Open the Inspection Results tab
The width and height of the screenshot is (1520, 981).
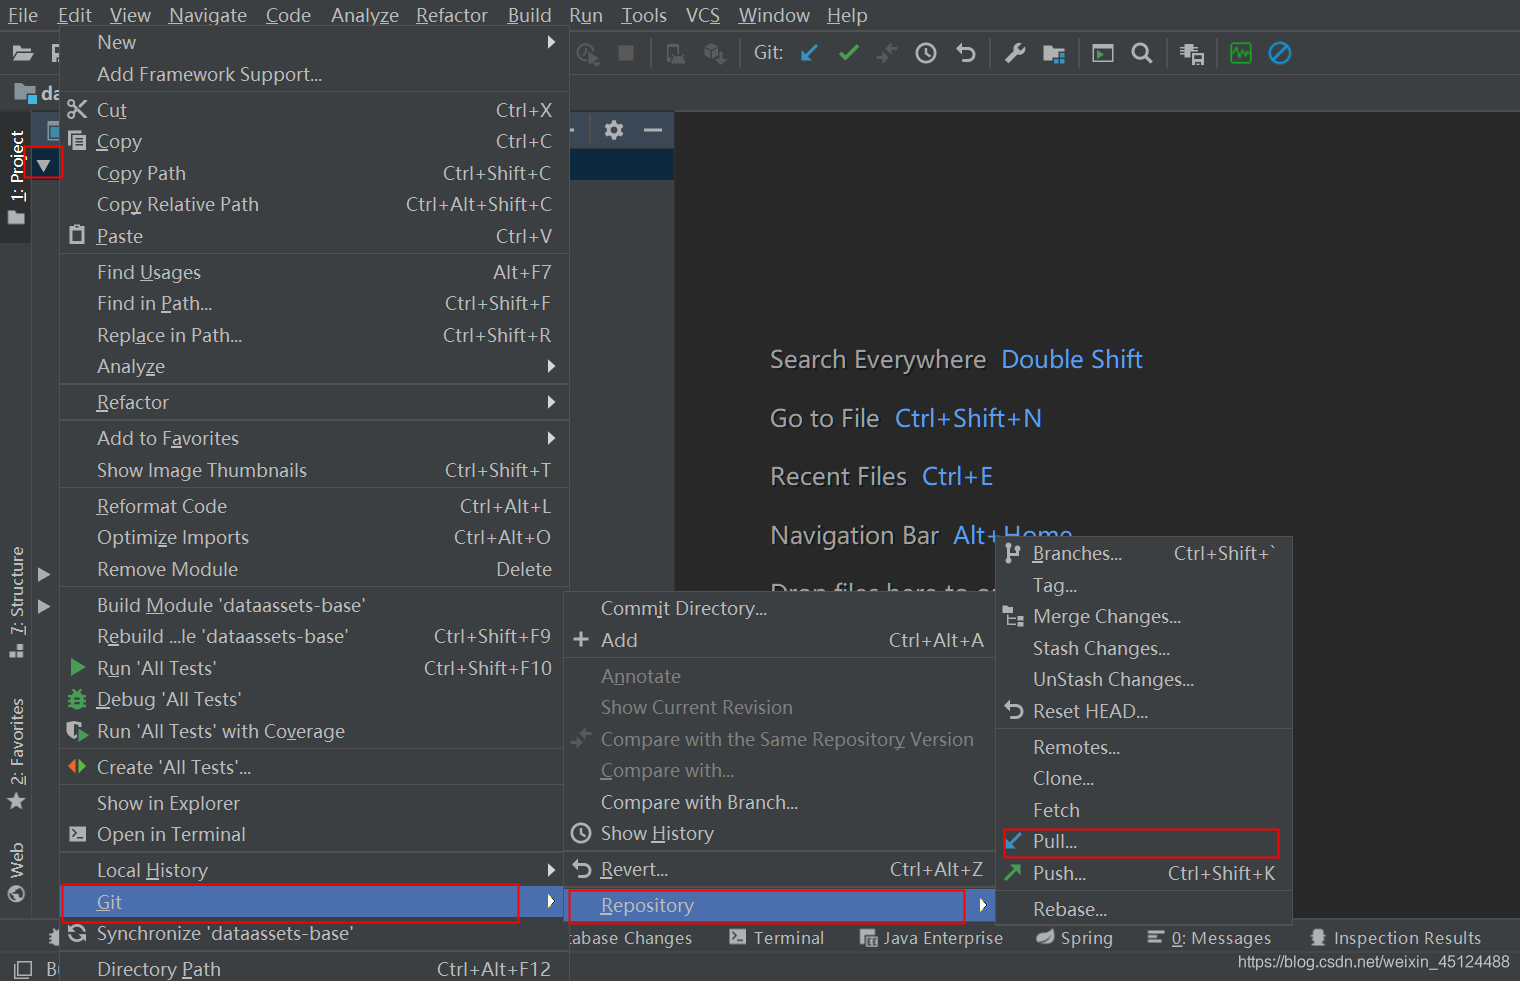tap(1396, 938)
